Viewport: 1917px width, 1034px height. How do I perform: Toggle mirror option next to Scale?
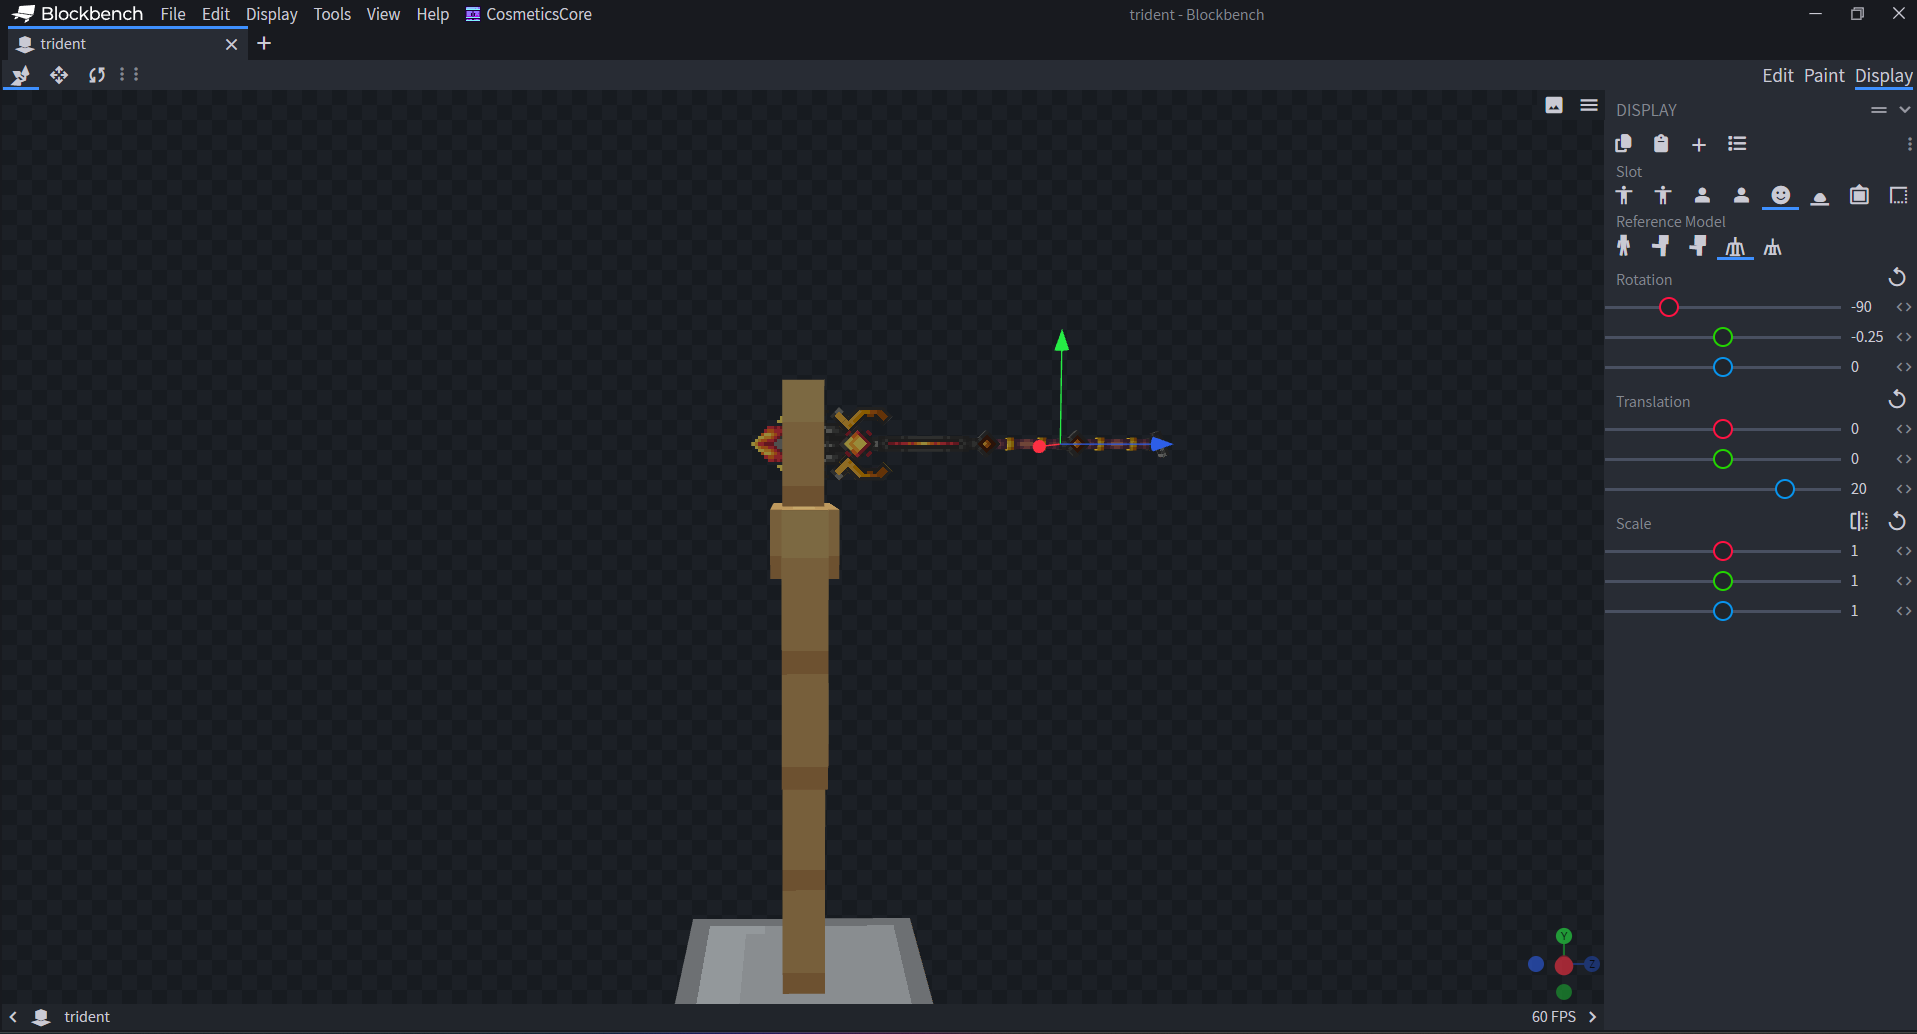[x=1859, y=522]
